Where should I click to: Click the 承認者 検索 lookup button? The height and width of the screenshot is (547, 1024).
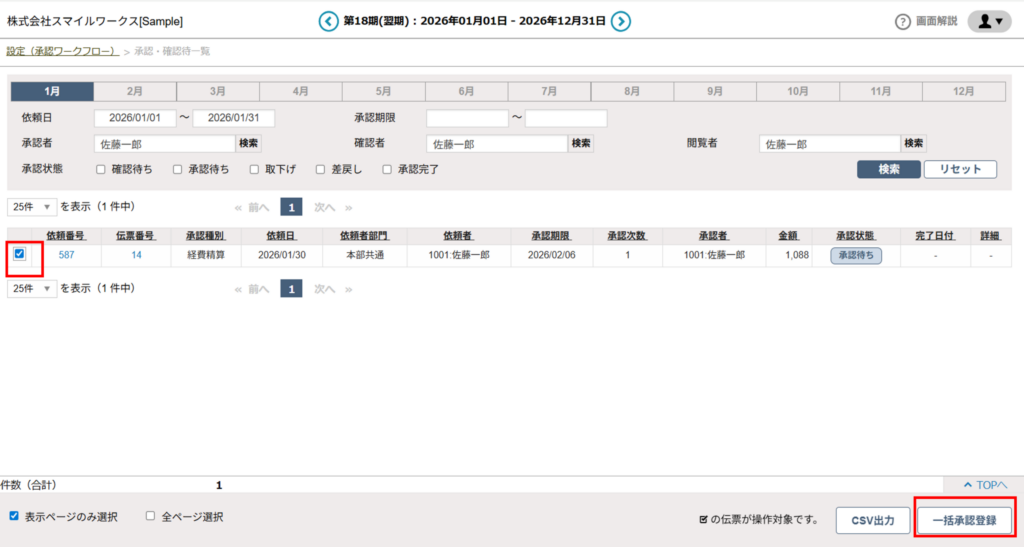click(x=248, y=144)
